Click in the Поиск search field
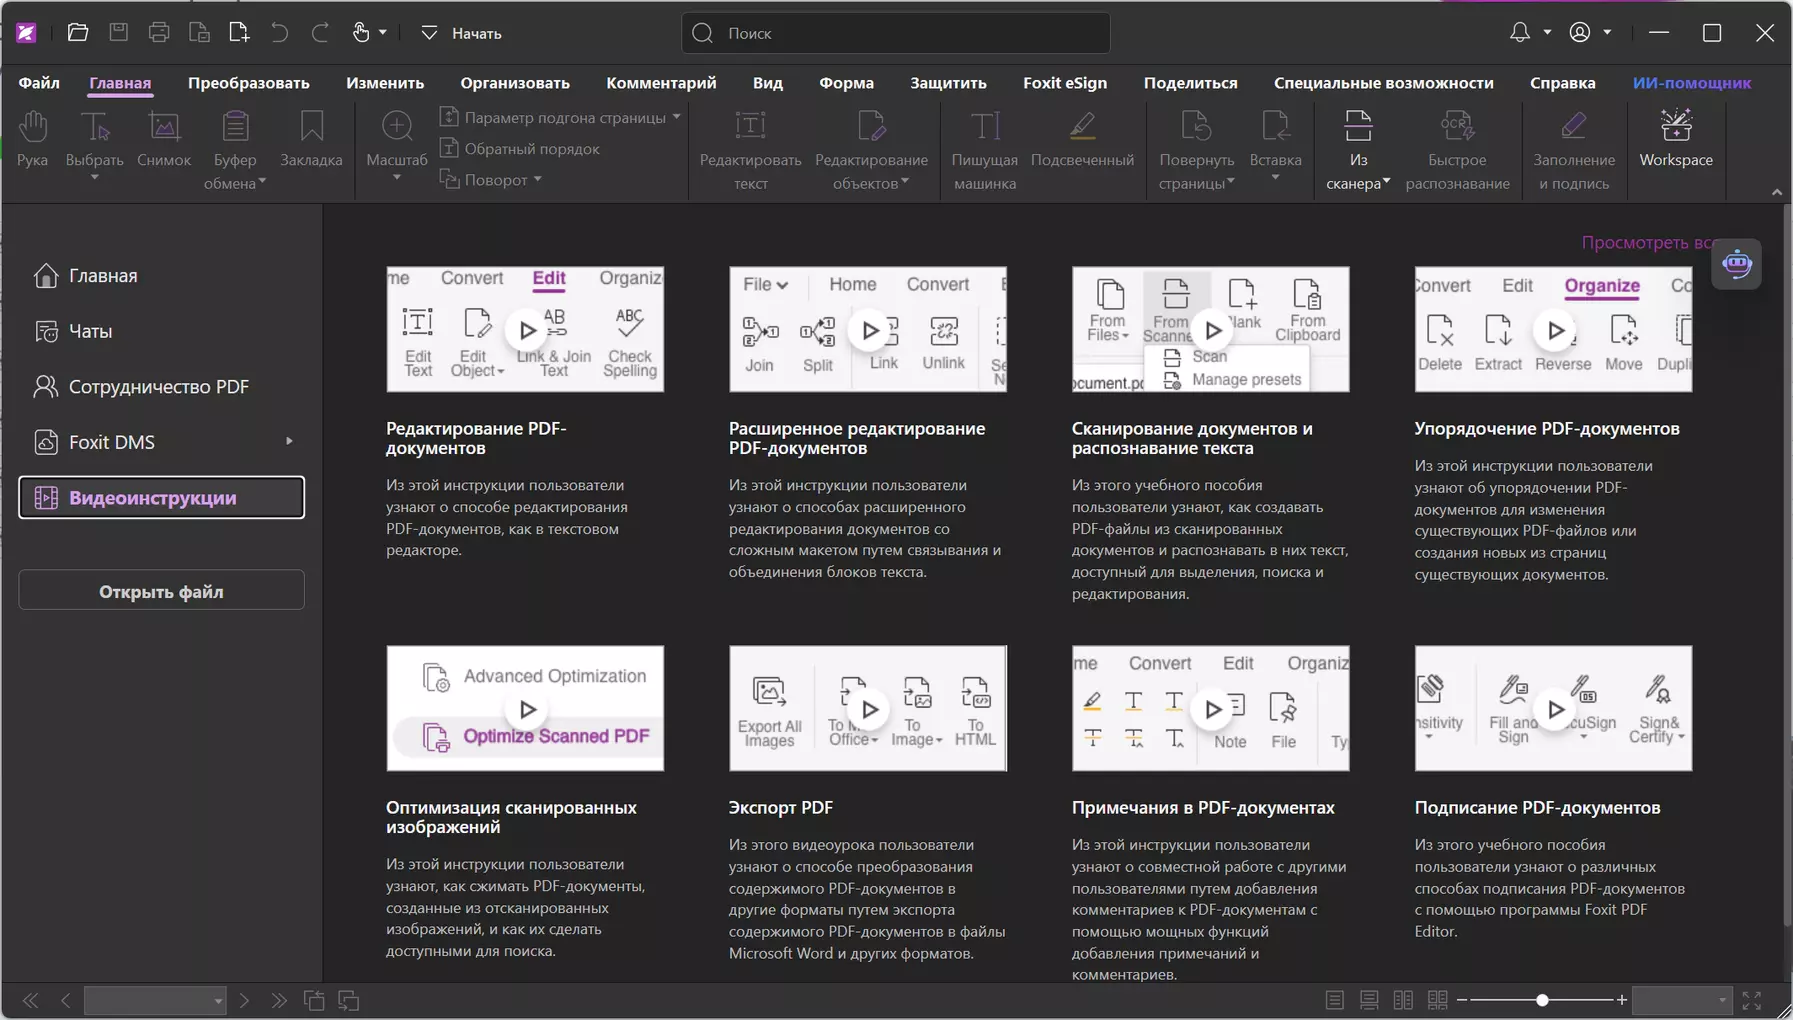 (x=895, y=33)
